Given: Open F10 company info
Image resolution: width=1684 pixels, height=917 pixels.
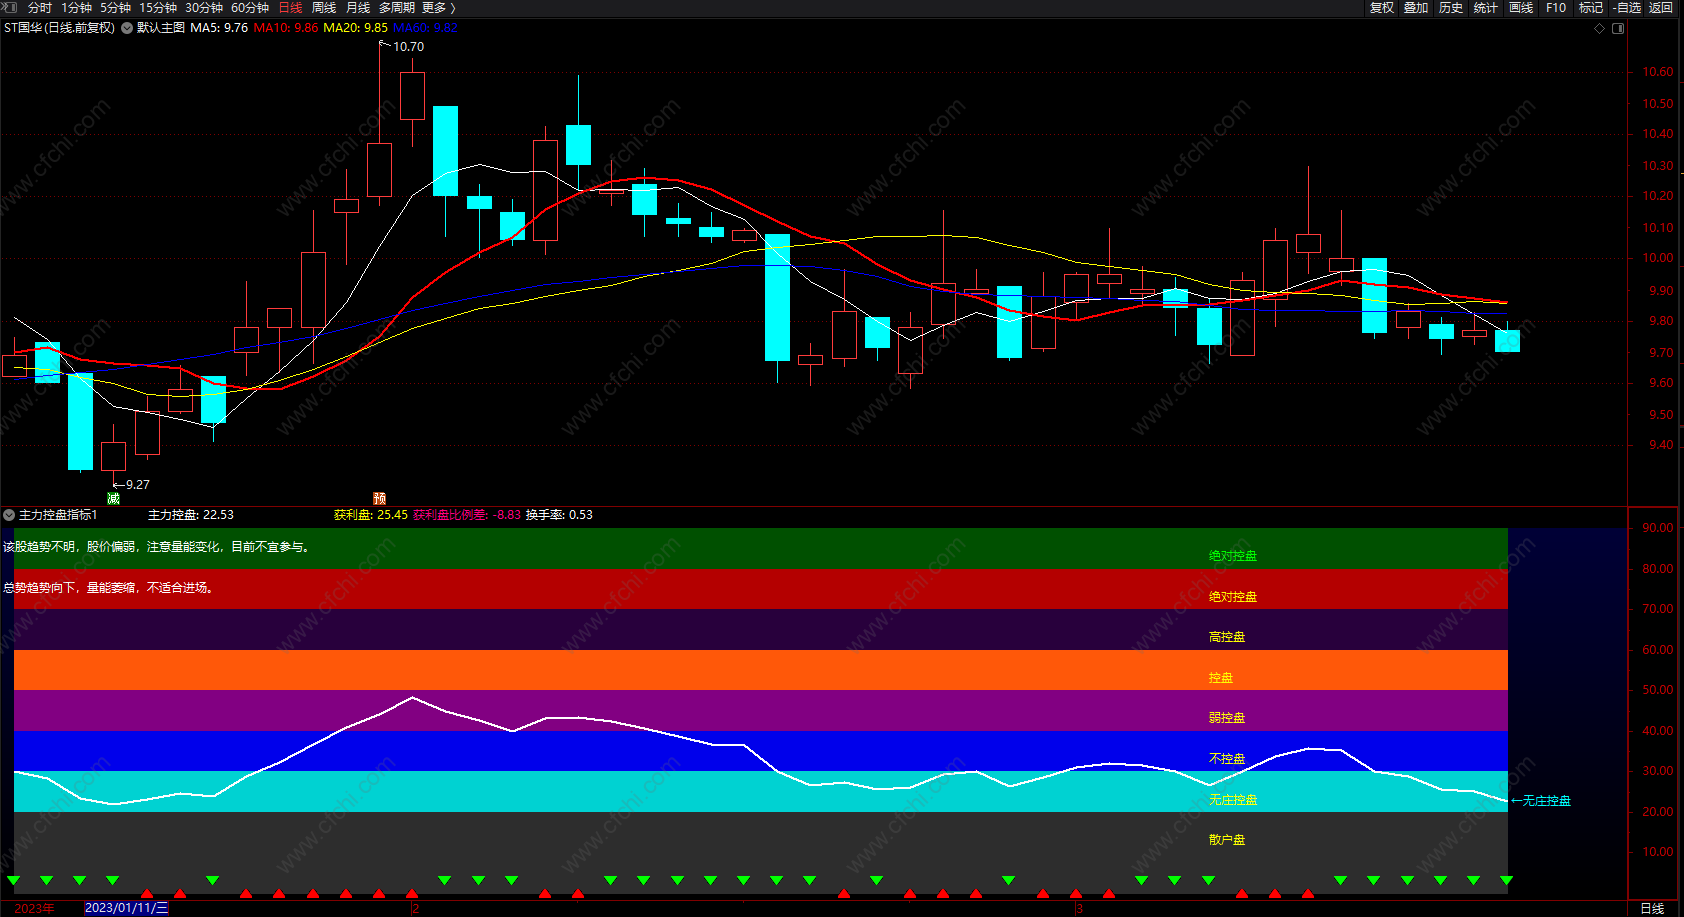Looking at the screenshot, I should [x=1556, y=8].
